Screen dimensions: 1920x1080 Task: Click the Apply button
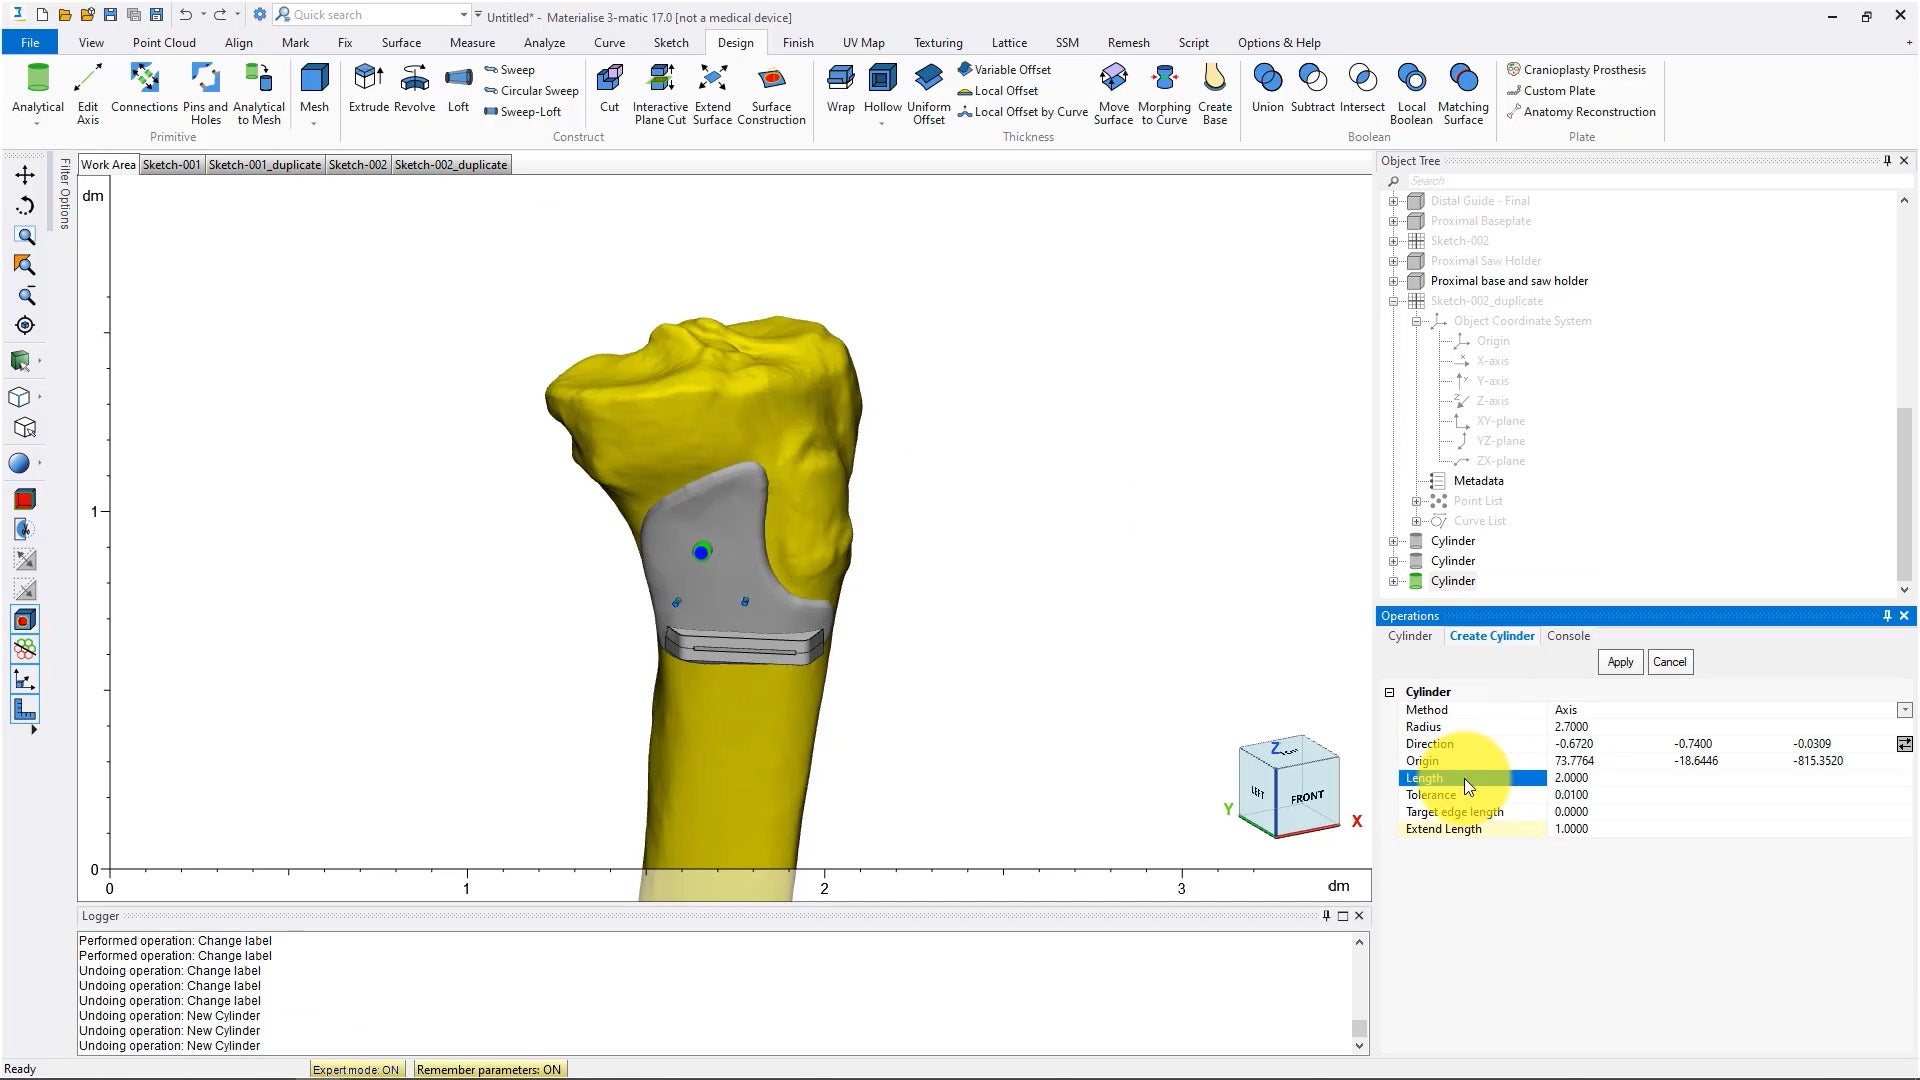tap(1619, 662)
